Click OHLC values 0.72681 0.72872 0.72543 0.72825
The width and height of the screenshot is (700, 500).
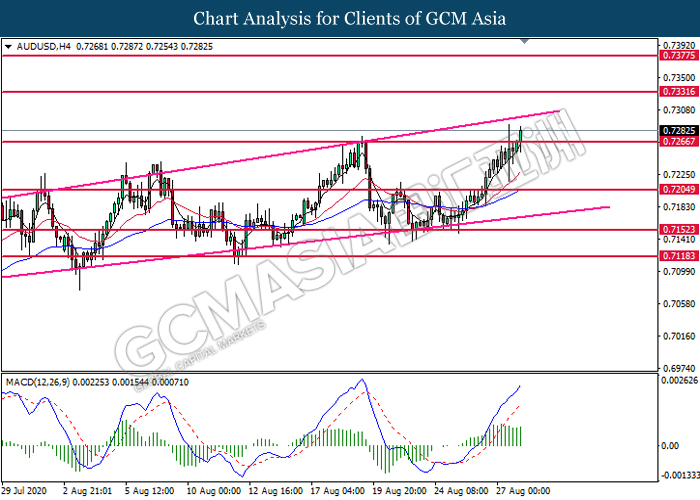144,46
